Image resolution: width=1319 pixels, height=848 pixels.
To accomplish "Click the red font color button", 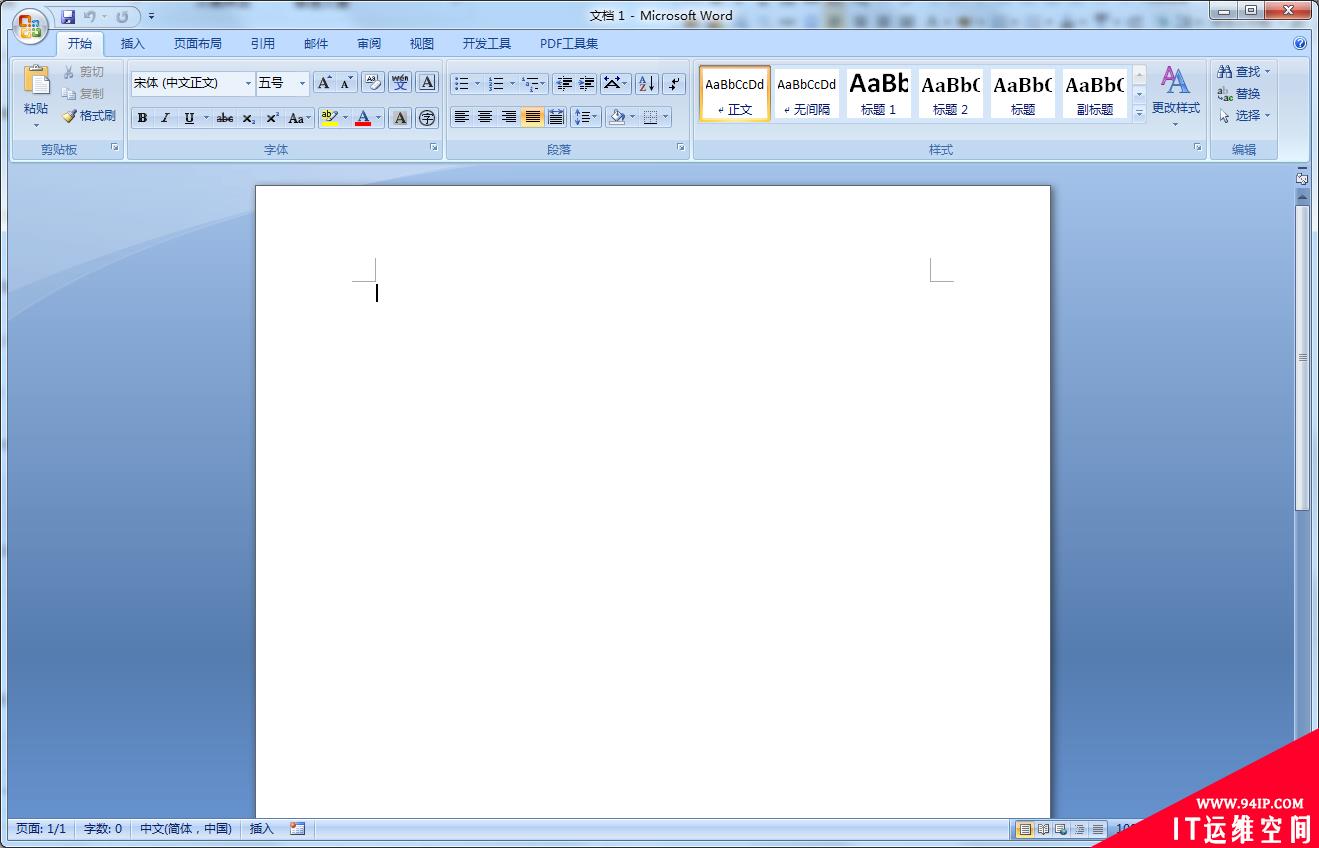I will [363, 118].
